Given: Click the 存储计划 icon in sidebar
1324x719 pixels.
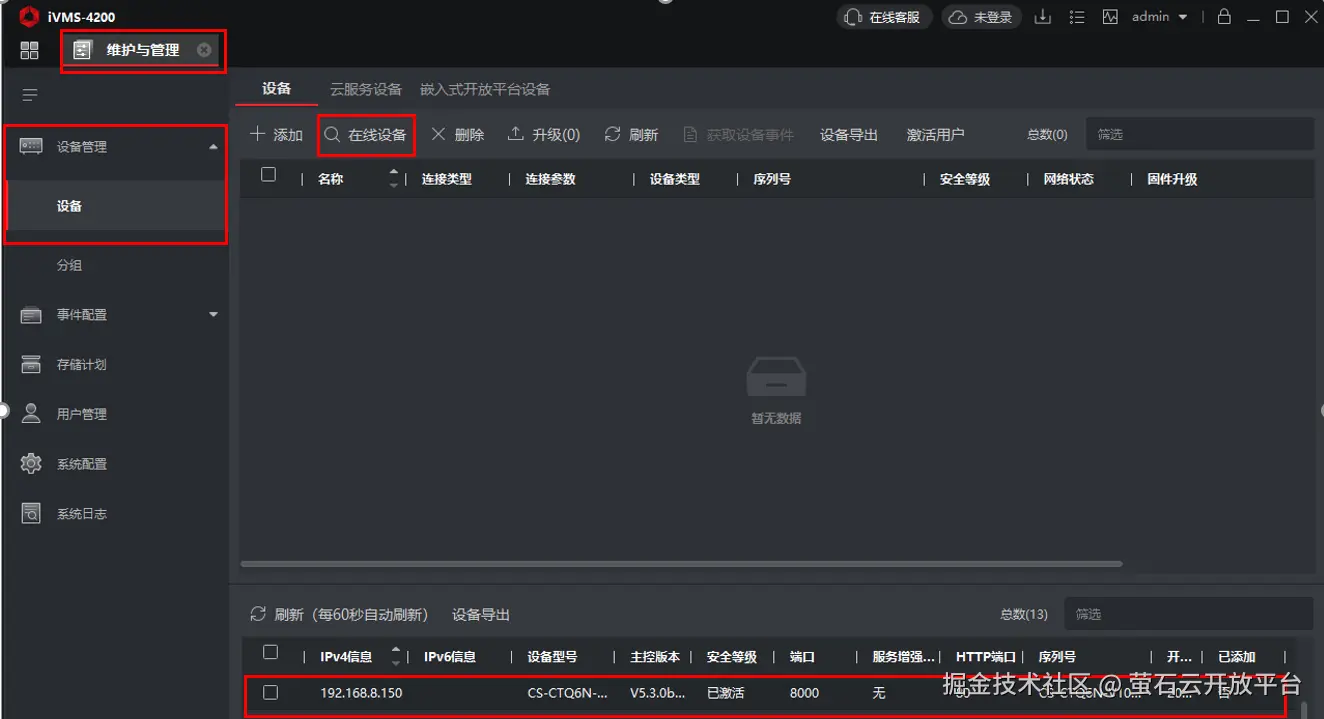Looking at the screenshot, I should (x=31, y=364).
